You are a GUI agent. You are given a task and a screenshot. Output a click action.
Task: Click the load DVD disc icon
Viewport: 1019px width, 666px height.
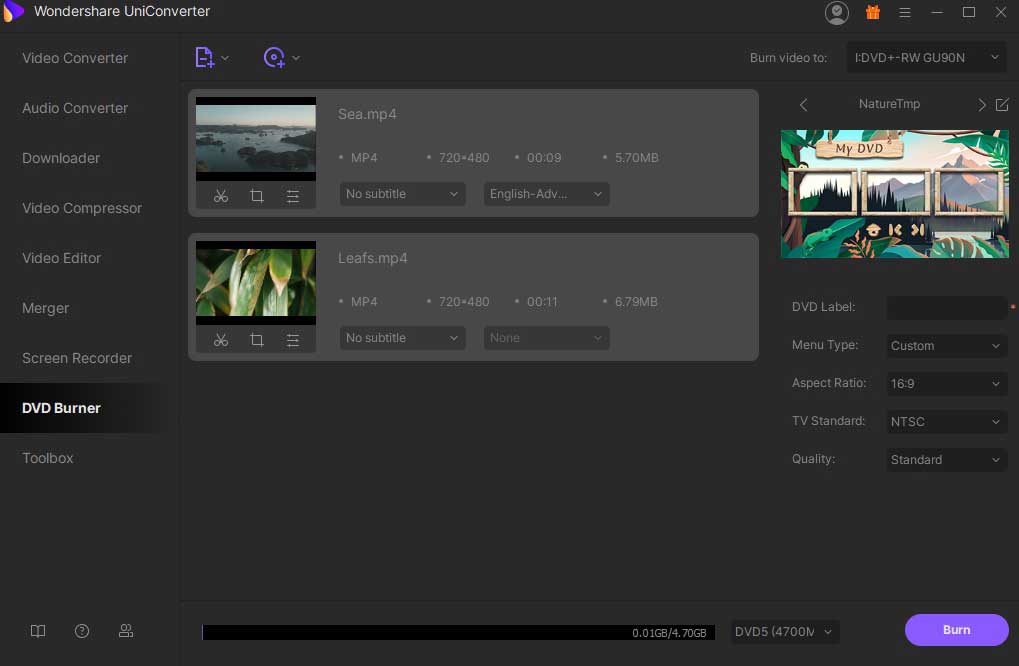point(274,58)
